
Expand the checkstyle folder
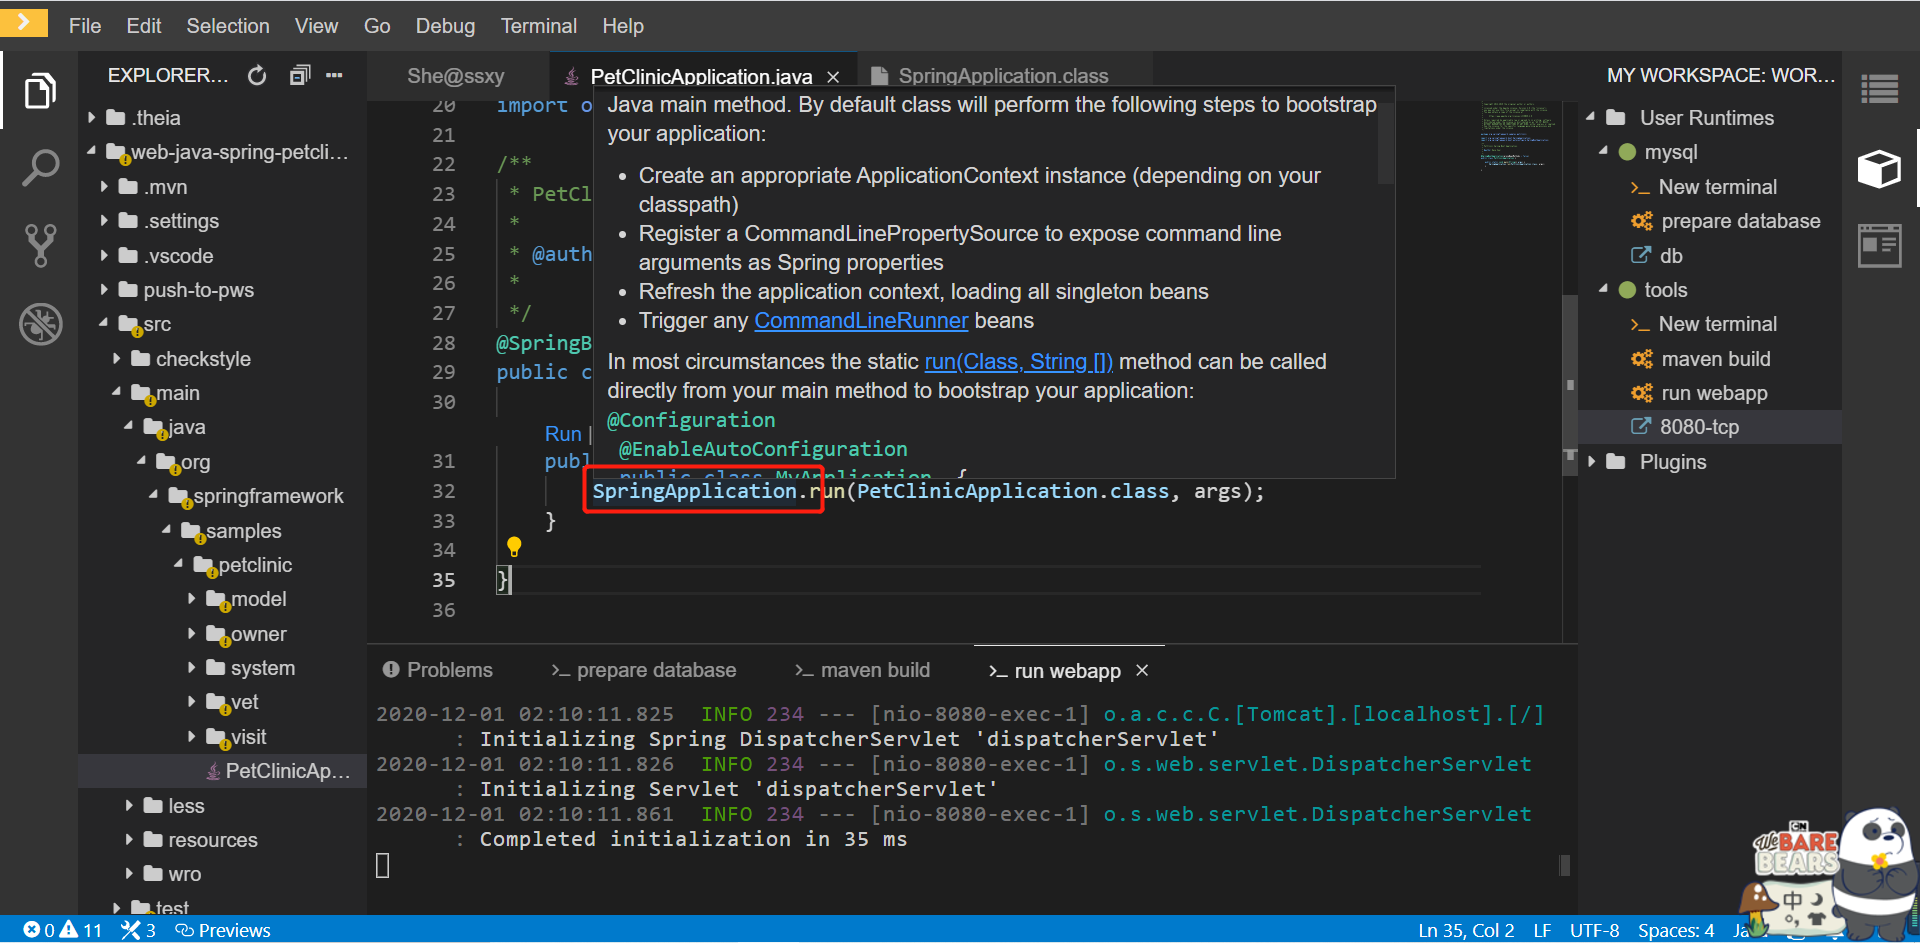coord(117,359)
